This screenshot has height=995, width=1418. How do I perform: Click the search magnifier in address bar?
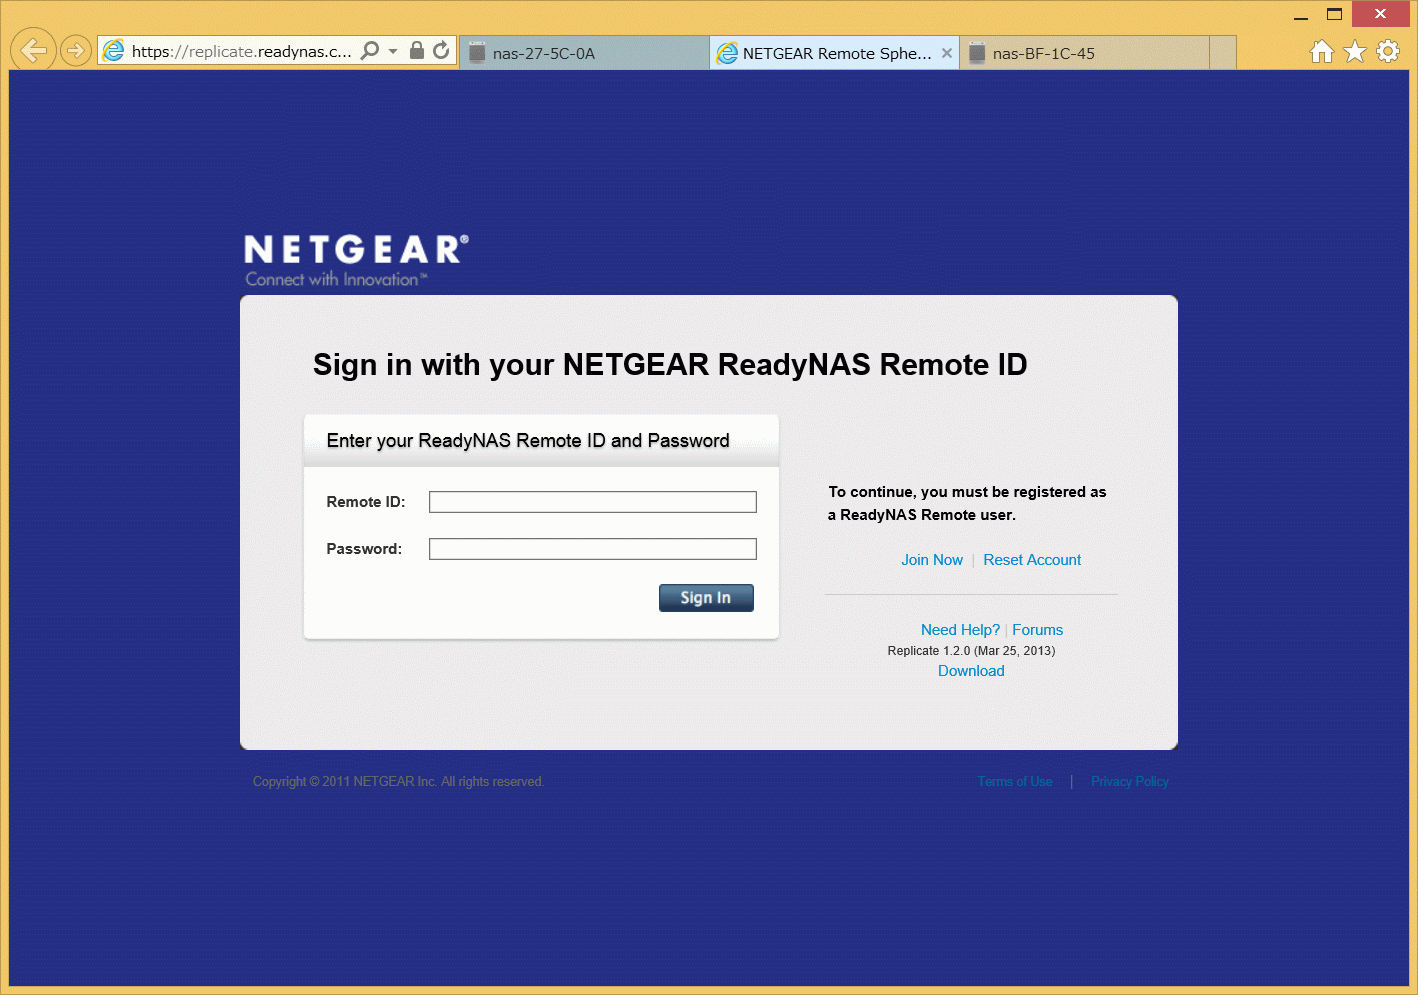(x=370, y=50)
